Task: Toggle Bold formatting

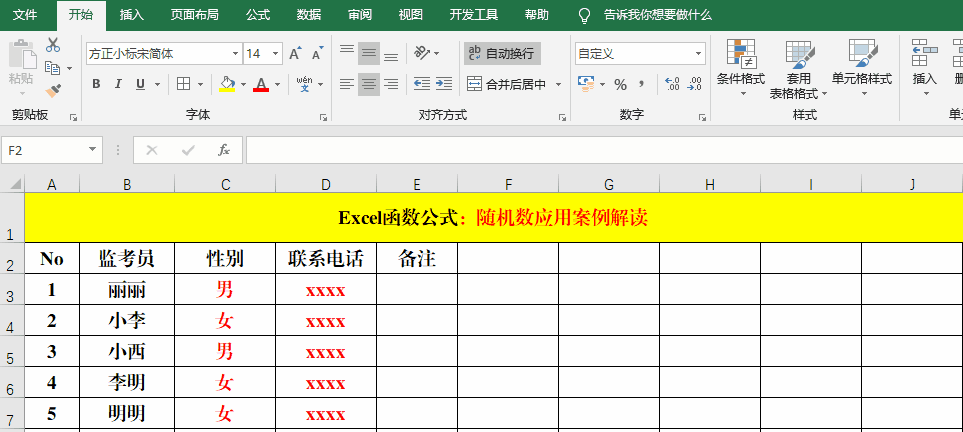Action: 96,84
